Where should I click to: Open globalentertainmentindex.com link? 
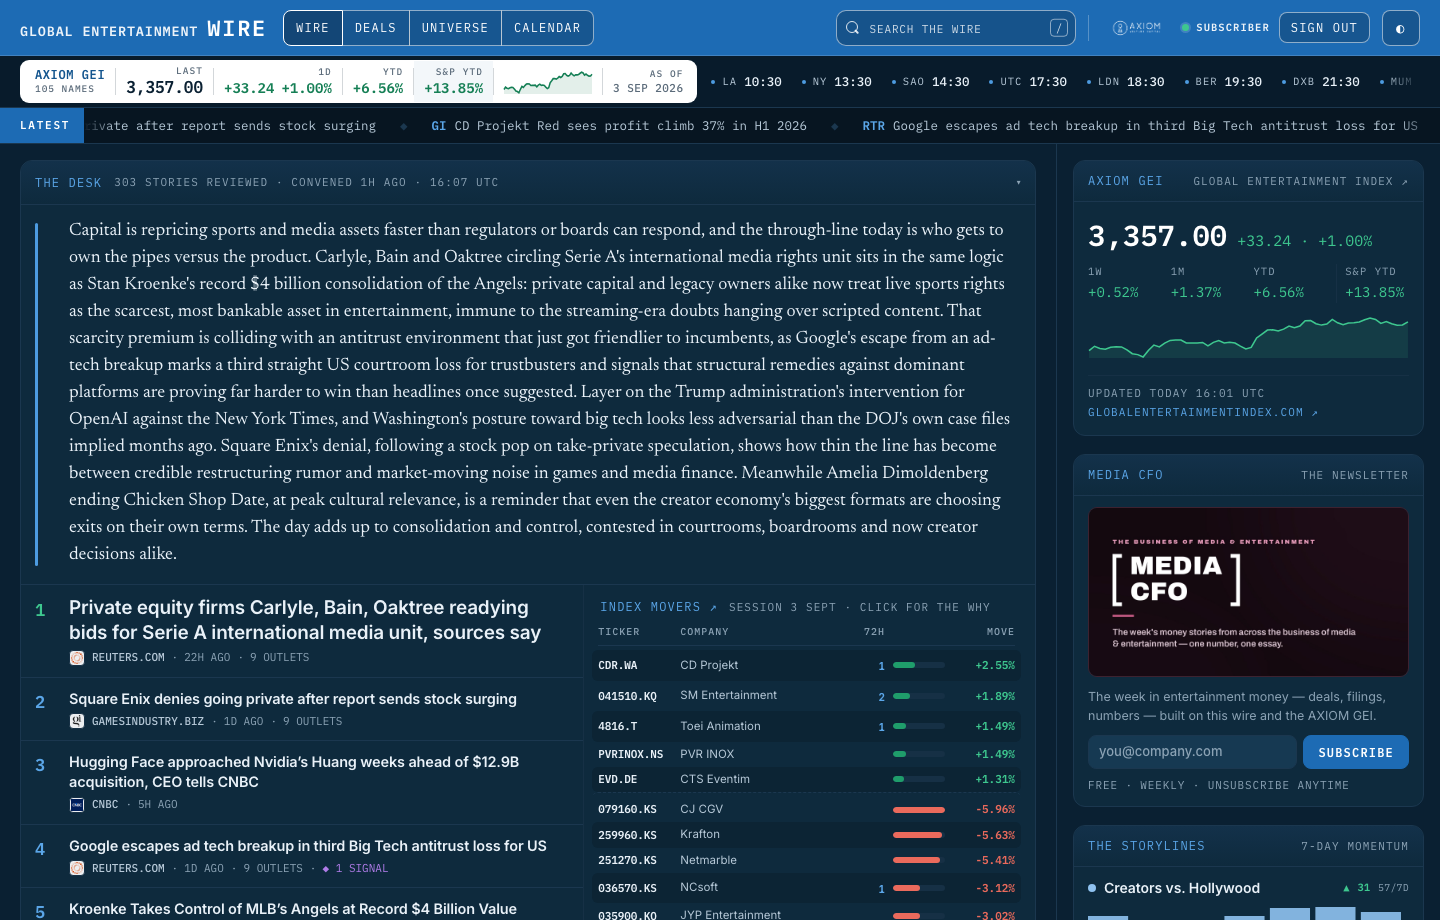(1203, 412)
